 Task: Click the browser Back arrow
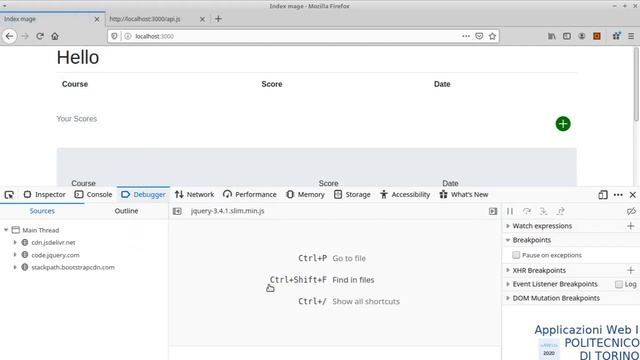tap(9, 36)
